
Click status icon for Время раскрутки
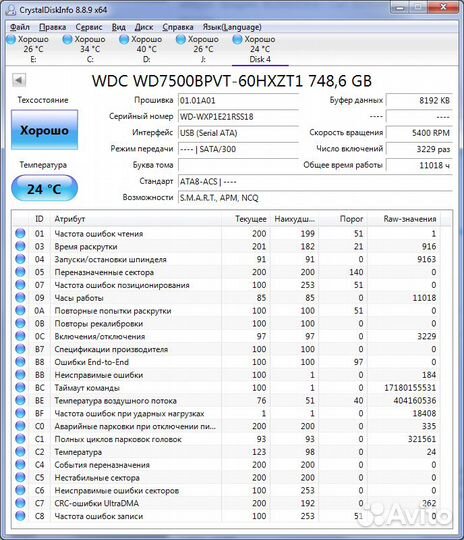(20, 246)
